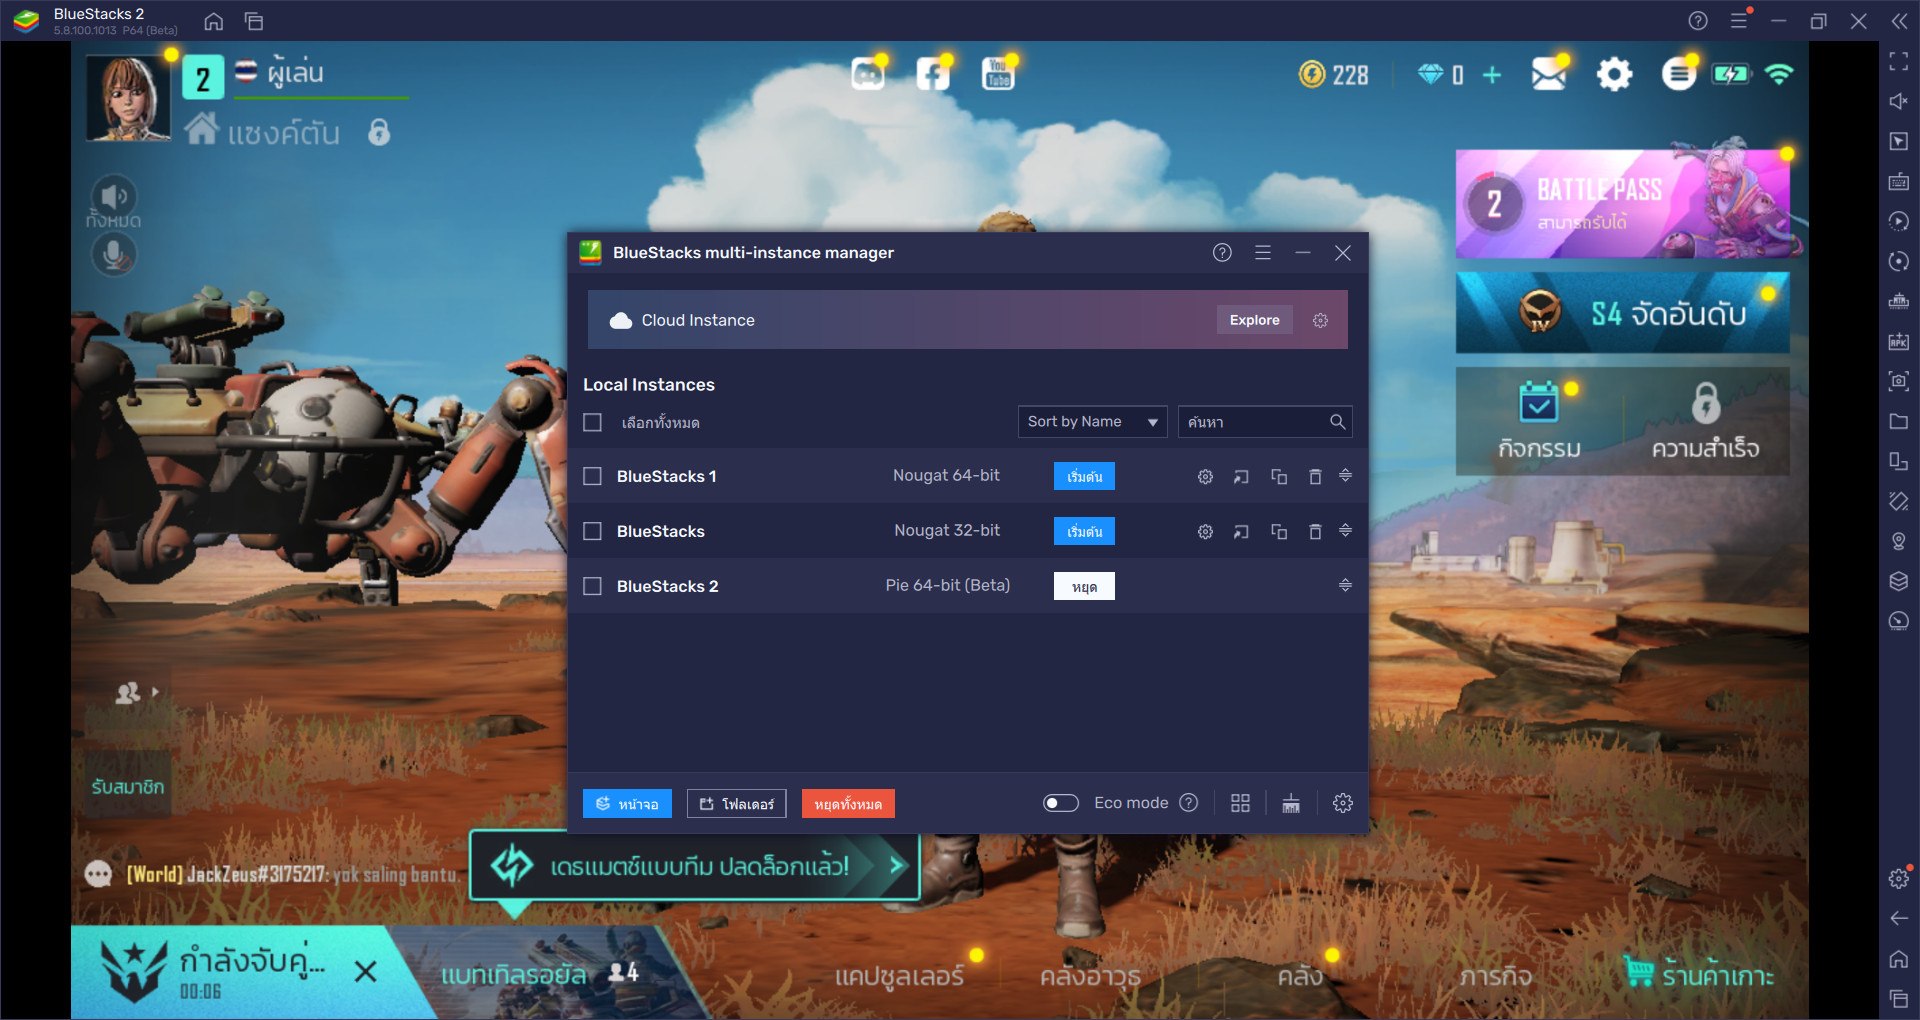
Task: Open settings gear for BlueStacks 1 instance
Action: pyautogui.click(x=1205, y=477)
